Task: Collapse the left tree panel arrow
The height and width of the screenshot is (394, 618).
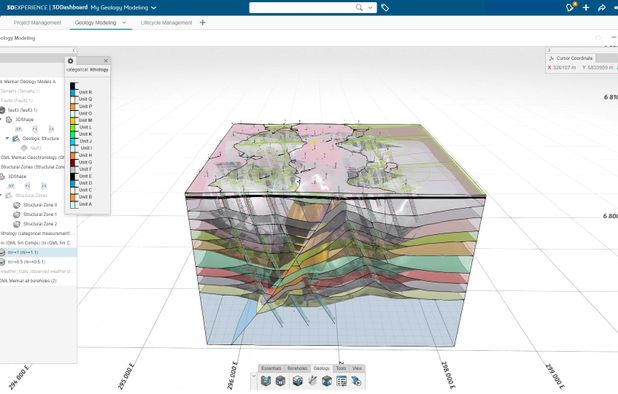Action: pyautogui.click(x=74, y=50)
